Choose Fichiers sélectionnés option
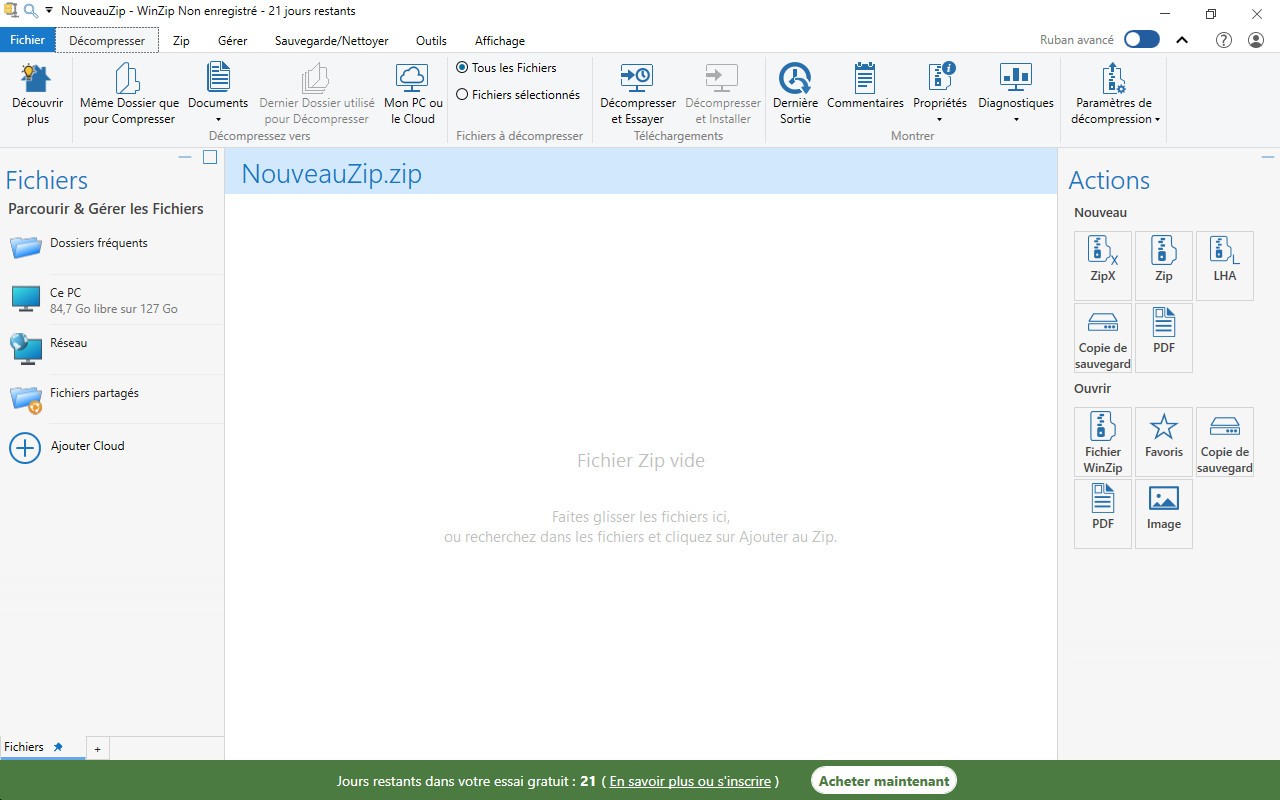The width and height of the screenshot is (1280, 800). [x=461, y=95]
